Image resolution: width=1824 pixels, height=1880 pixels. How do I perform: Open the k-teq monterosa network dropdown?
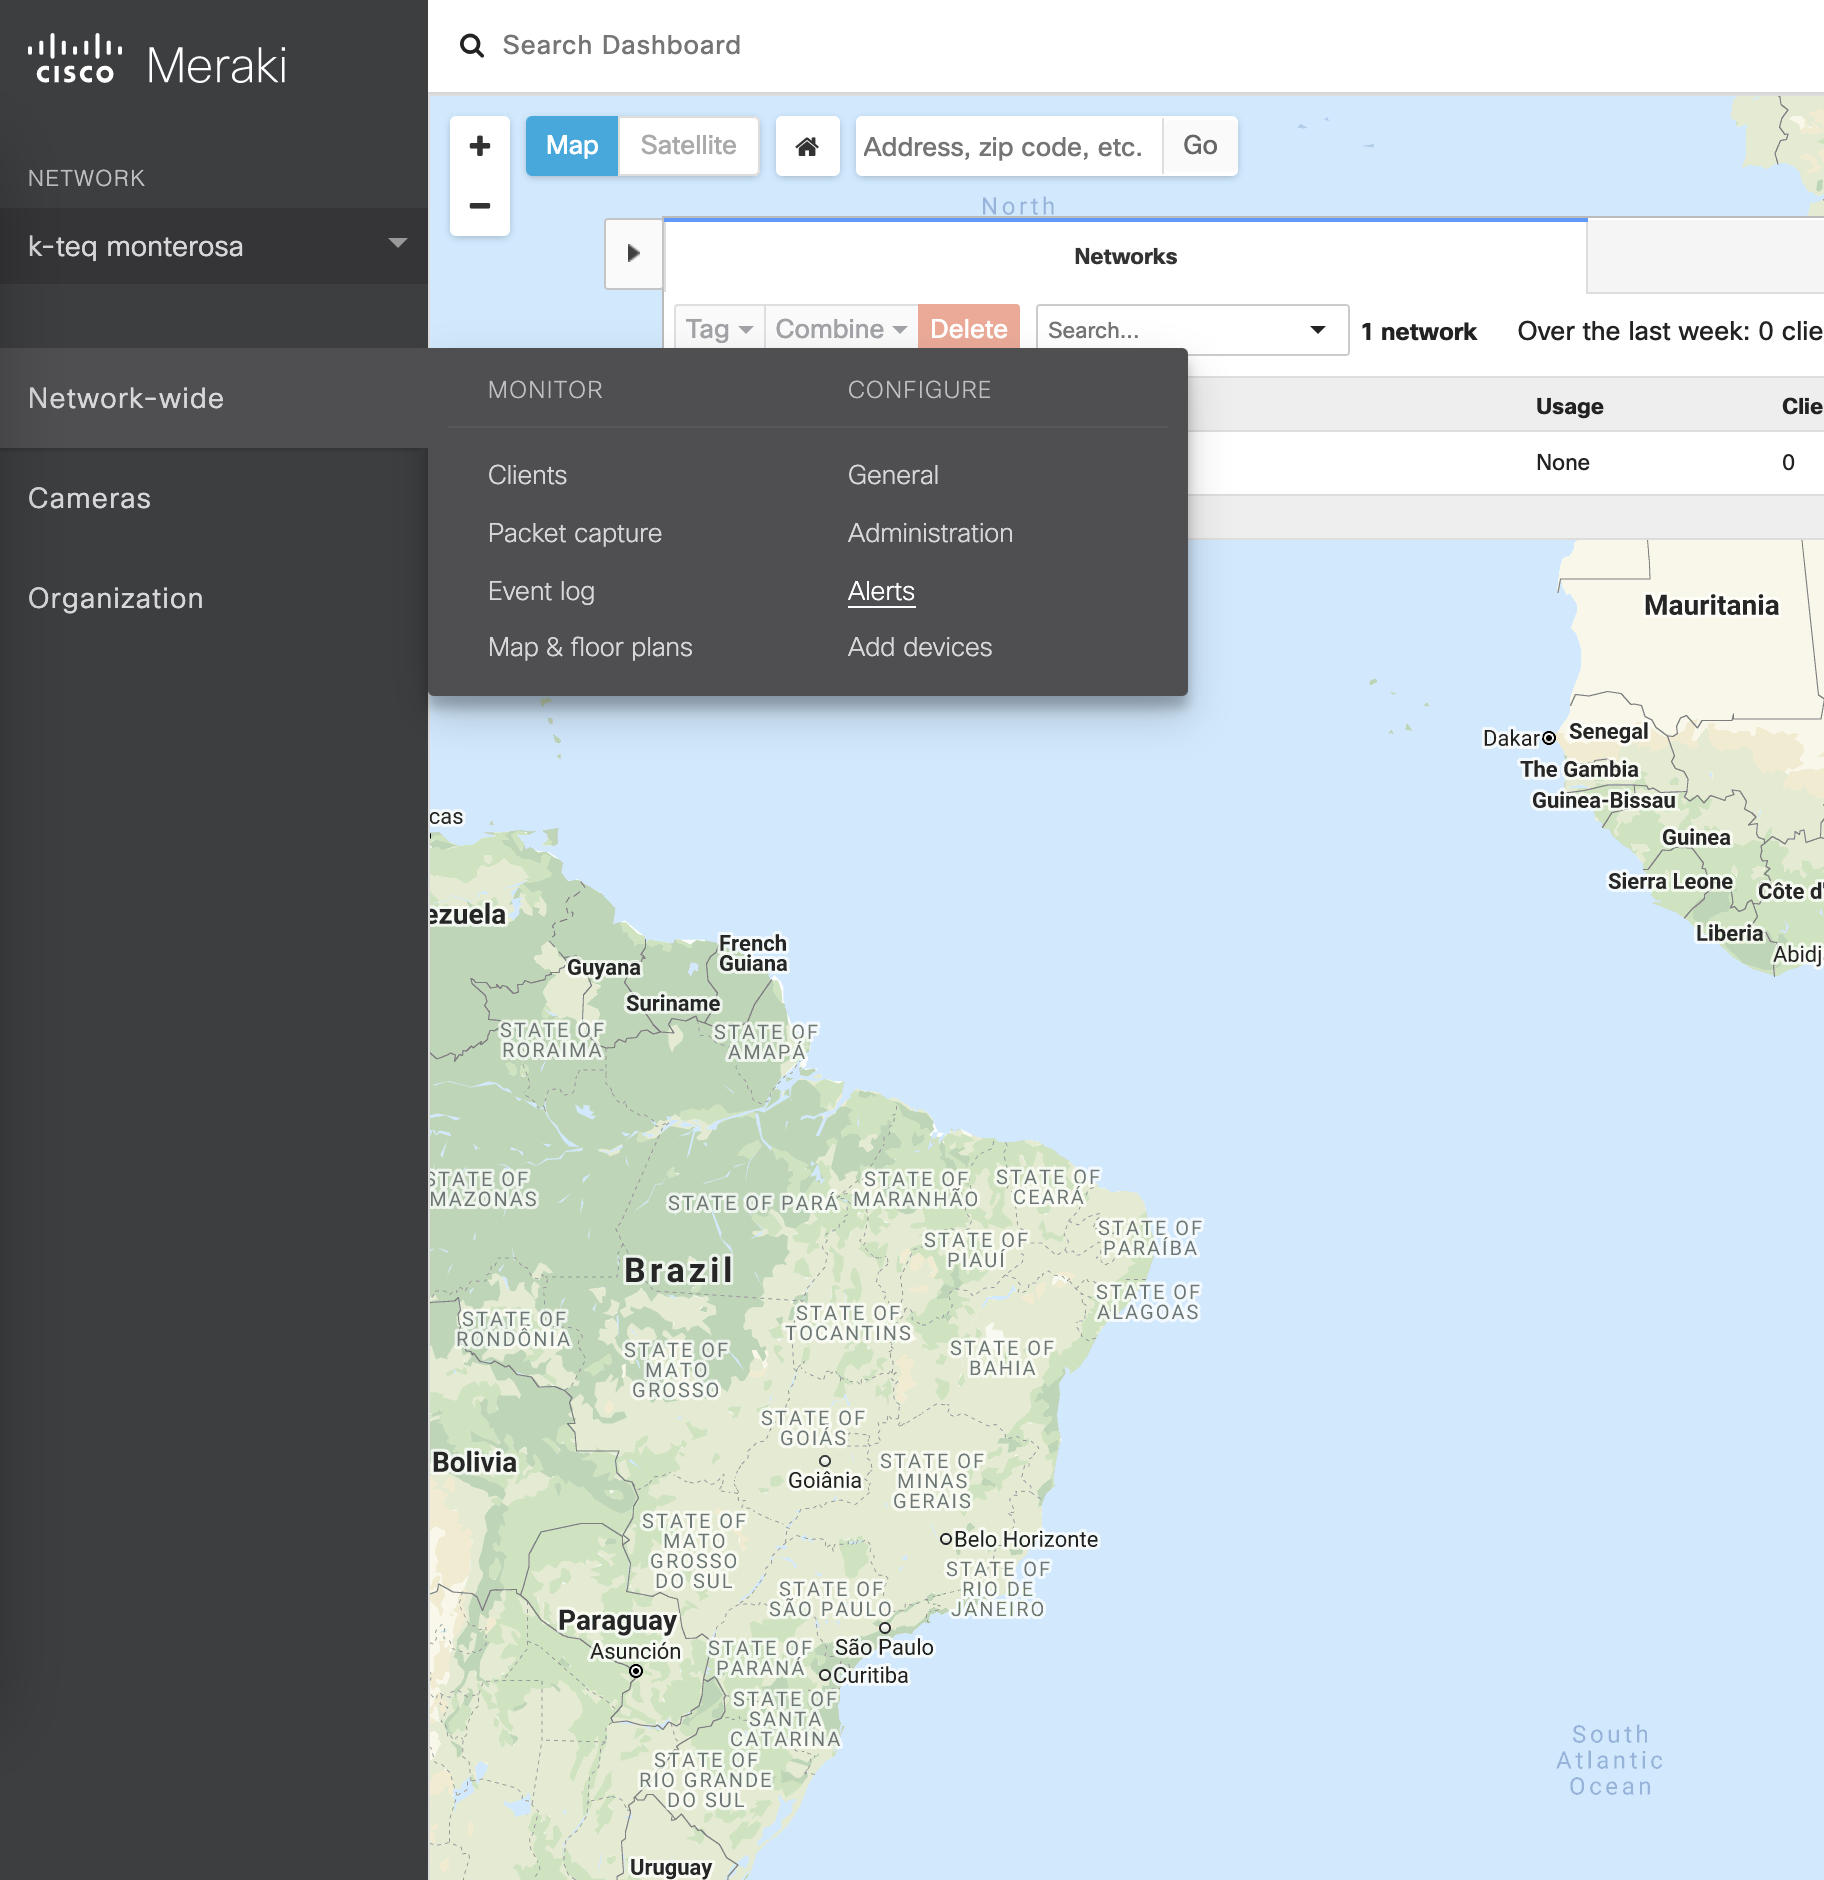tap(214, 246)
